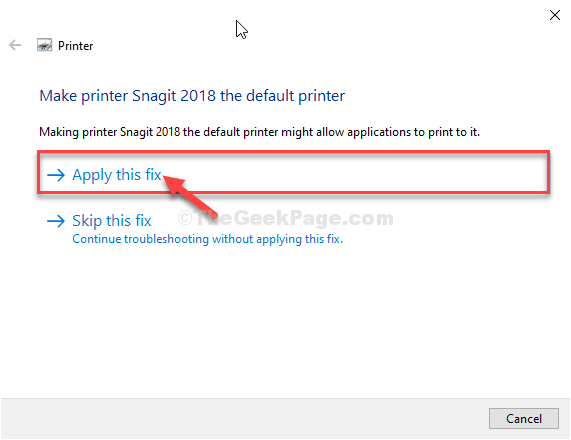Click the Printer troubleshooter icon
The width and height of the screenshot is (571, 440).
44,45
